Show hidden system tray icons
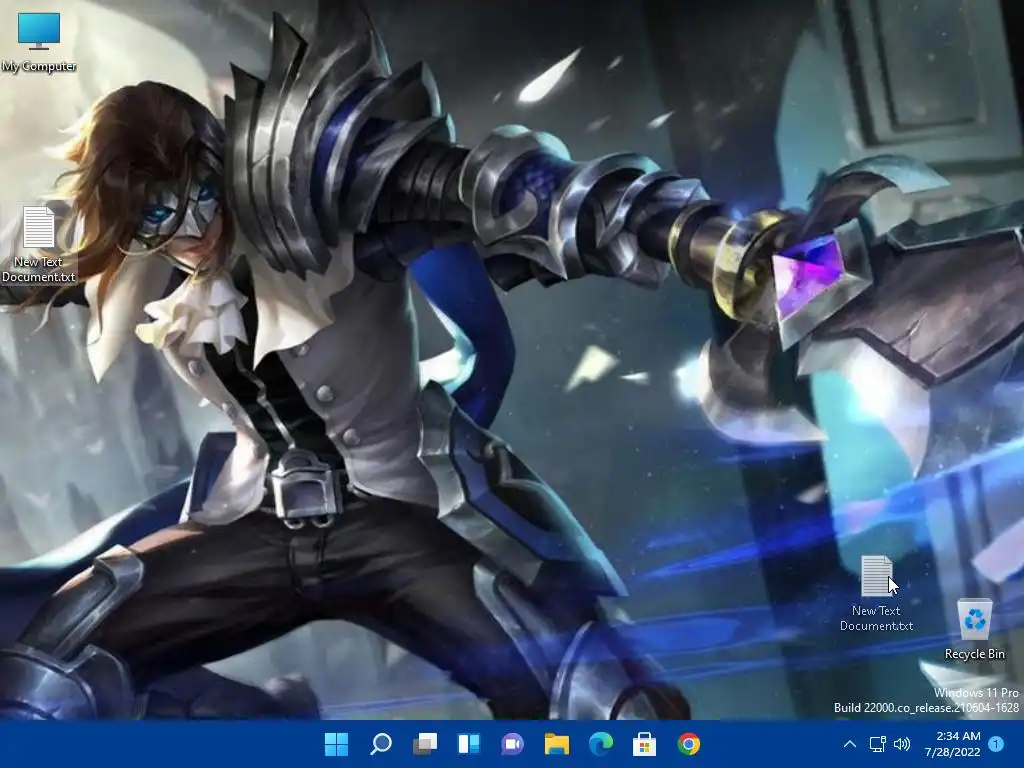Viewport: 1024px width, 768px height. click(850, 744)
